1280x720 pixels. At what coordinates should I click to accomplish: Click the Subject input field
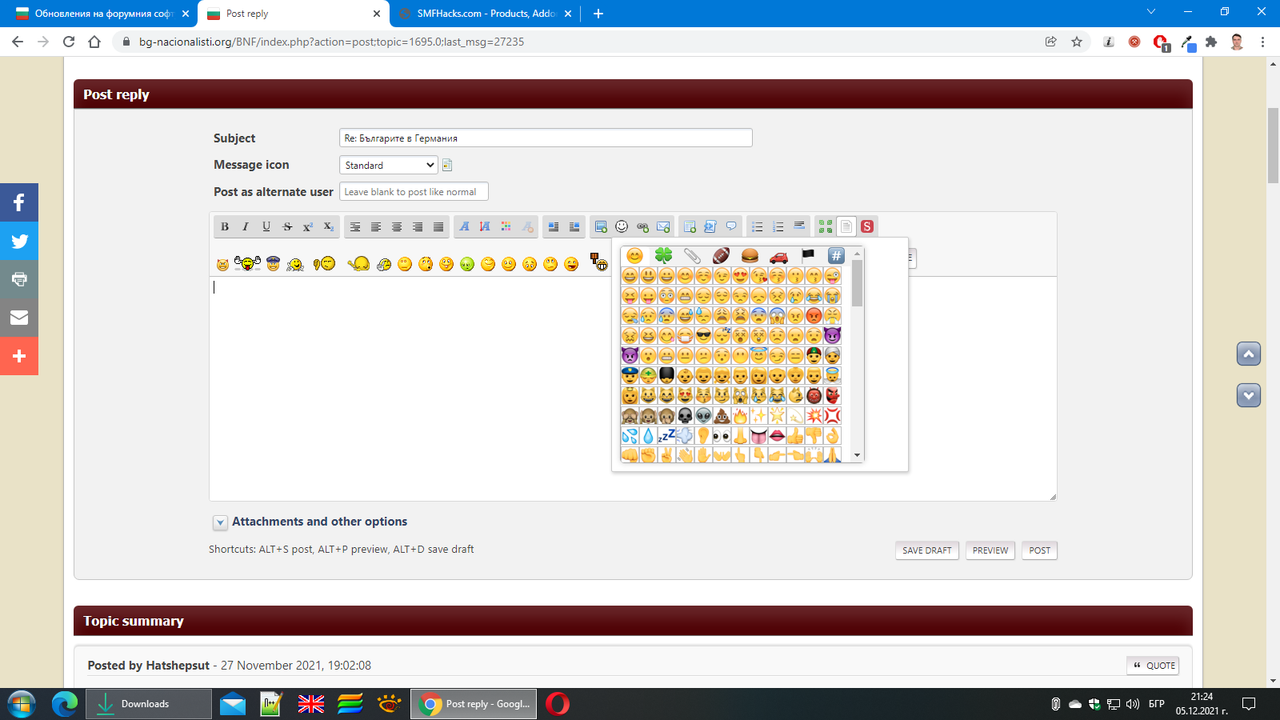(546, 138)
